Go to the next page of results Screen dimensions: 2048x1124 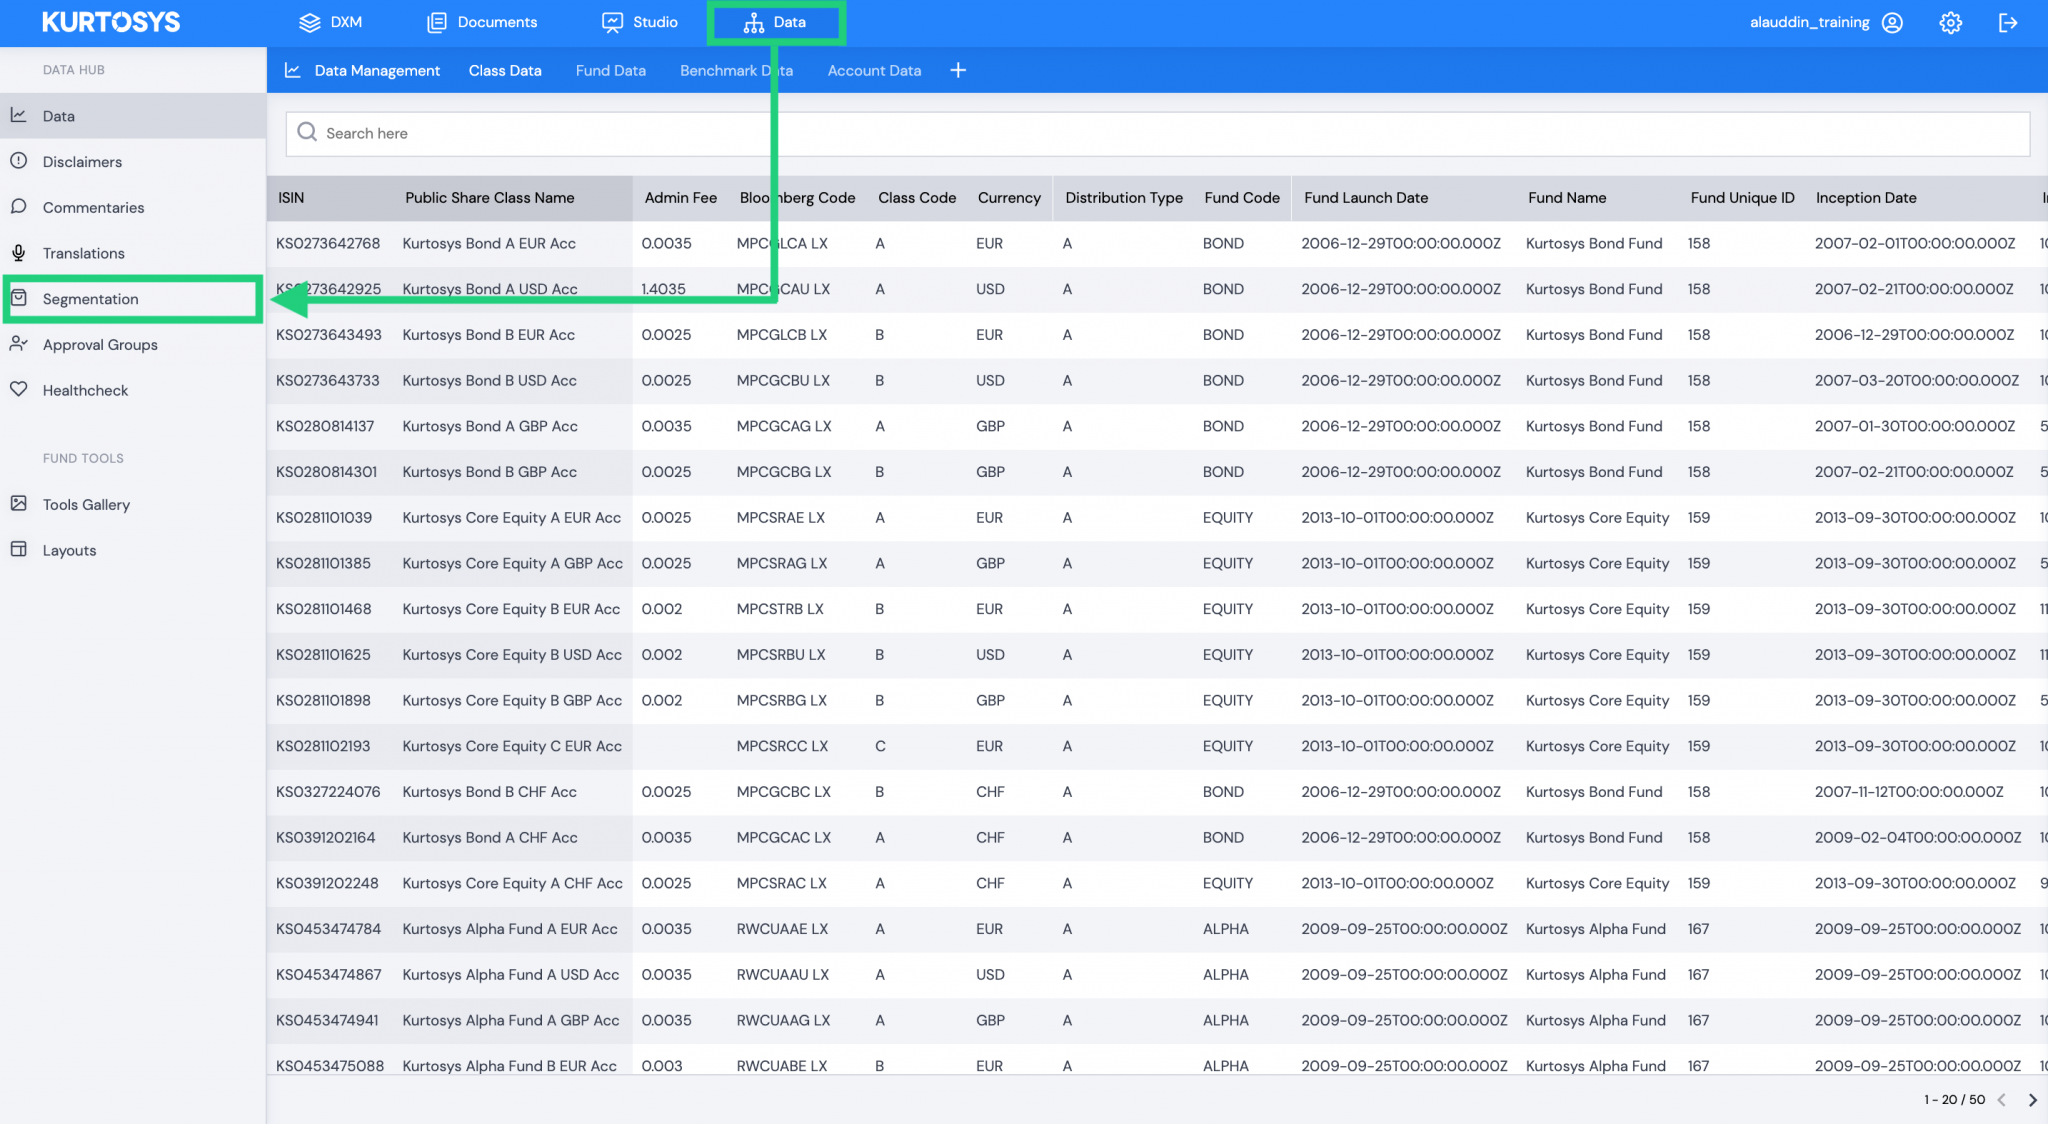point(2031,1099)
